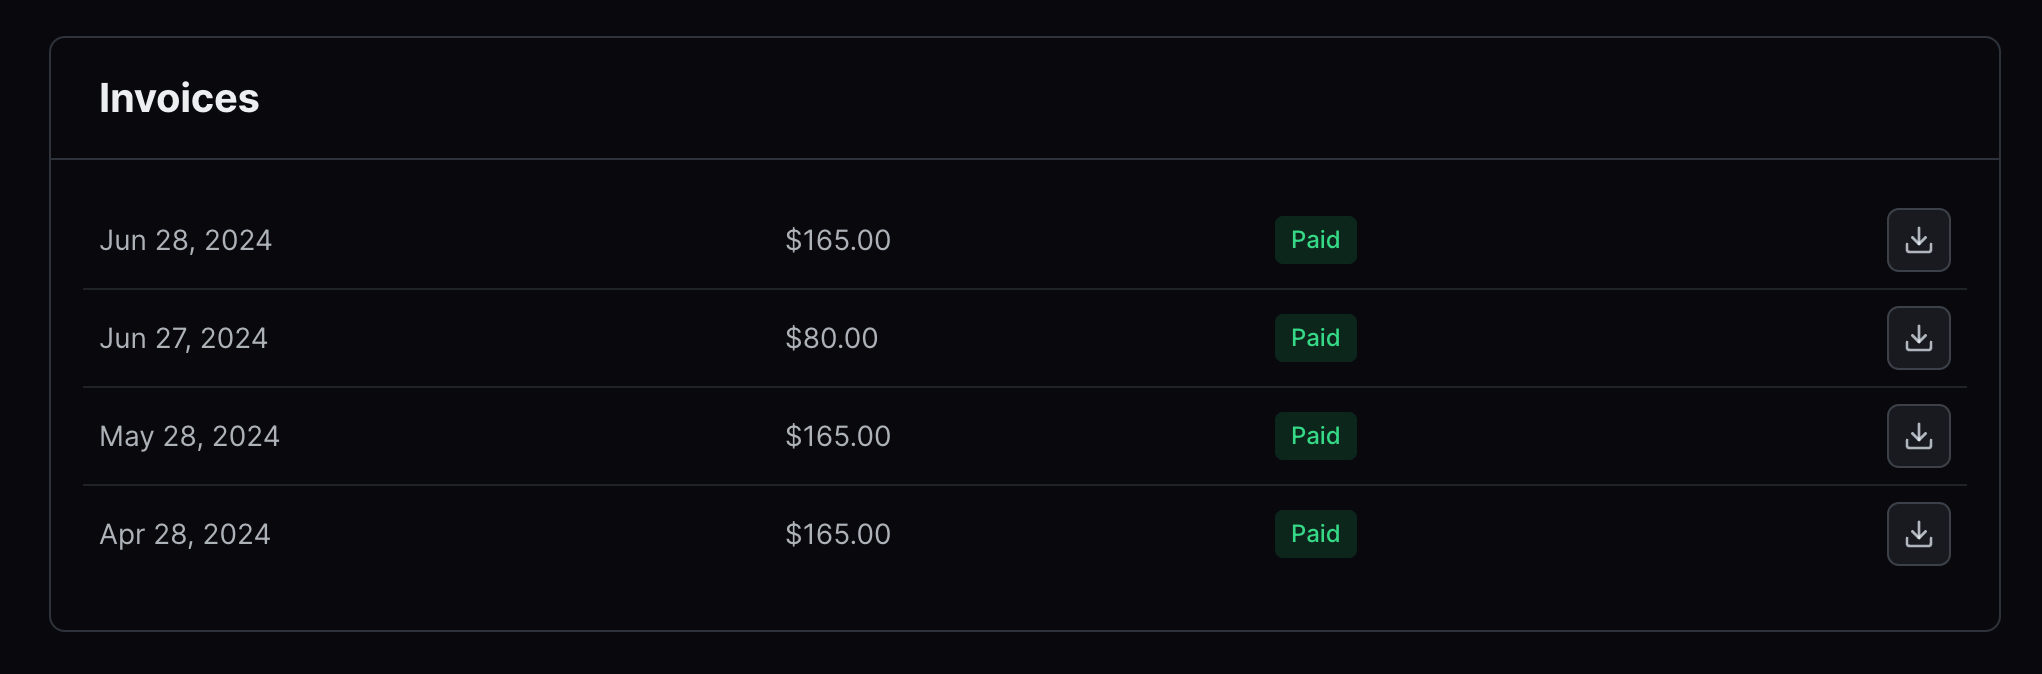The width and height of the screenshot is (2042, 674).
Task: Select the Jun 28, 2024 date
Action: click(x=186, y=240)
